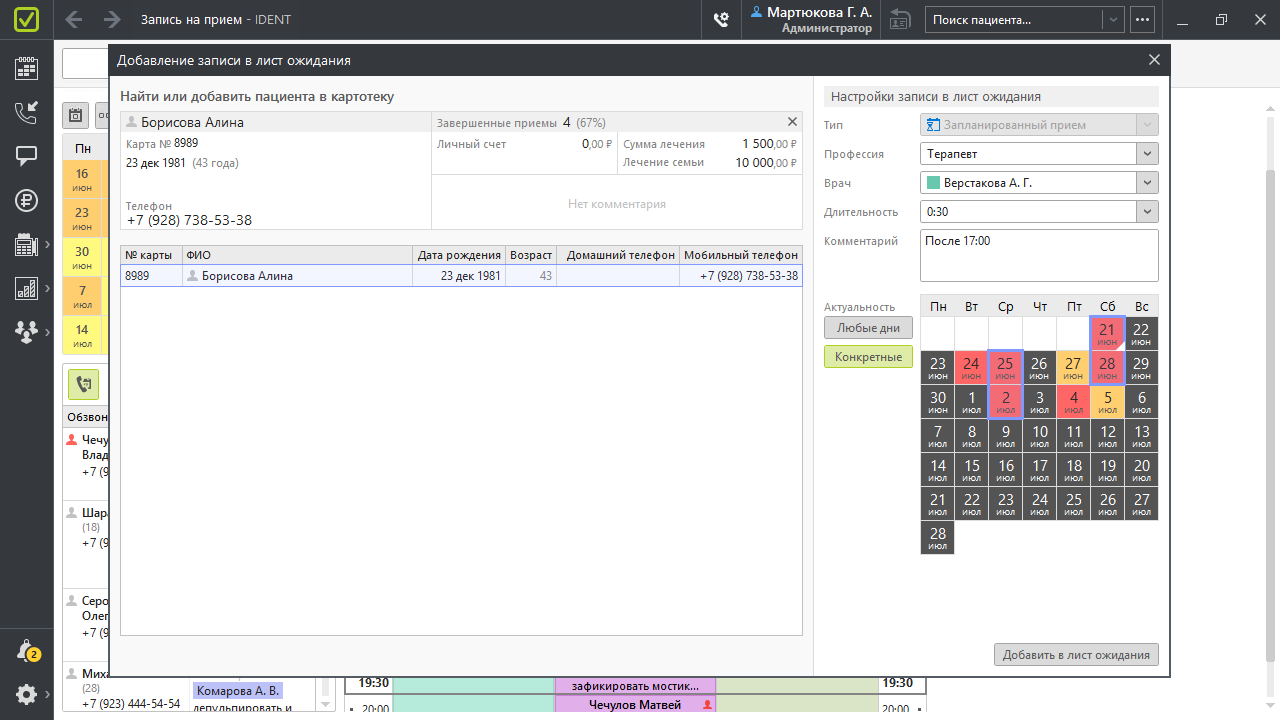This screenshot has height=720, width=1280.
Task: Select calendar day 28 июл
Action: point(937,538)
